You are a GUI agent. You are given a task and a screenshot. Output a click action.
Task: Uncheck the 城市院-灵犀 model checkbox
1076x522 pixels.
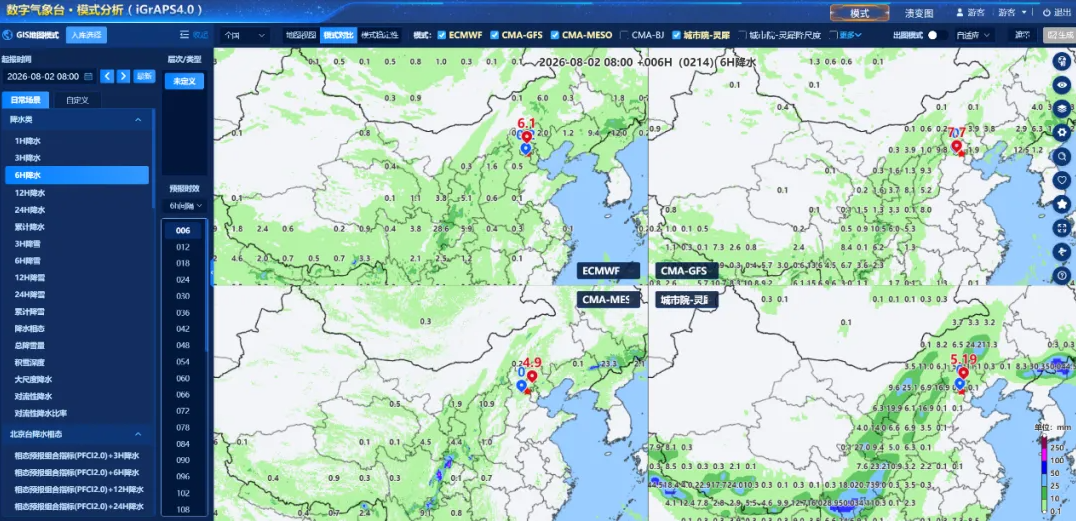[x=676, y=35]
